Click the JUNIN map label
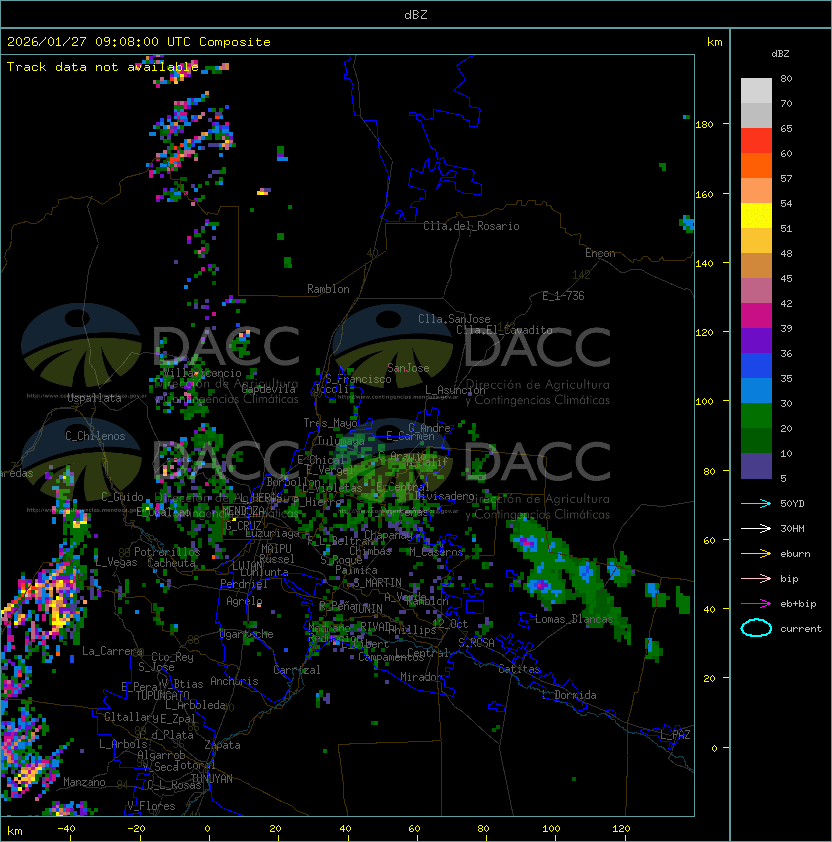Screen dimensions: 832x842 [367, 608]
